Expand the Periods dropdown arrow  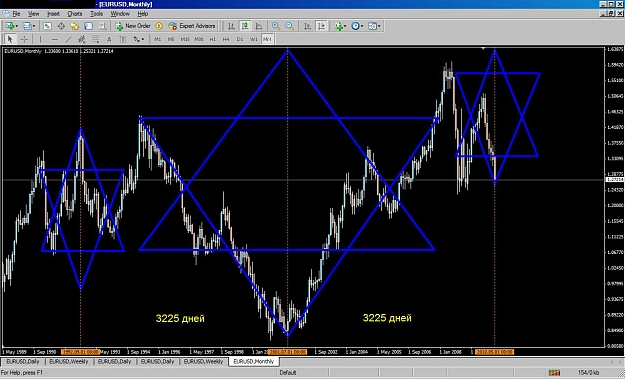tap(362, 26)
